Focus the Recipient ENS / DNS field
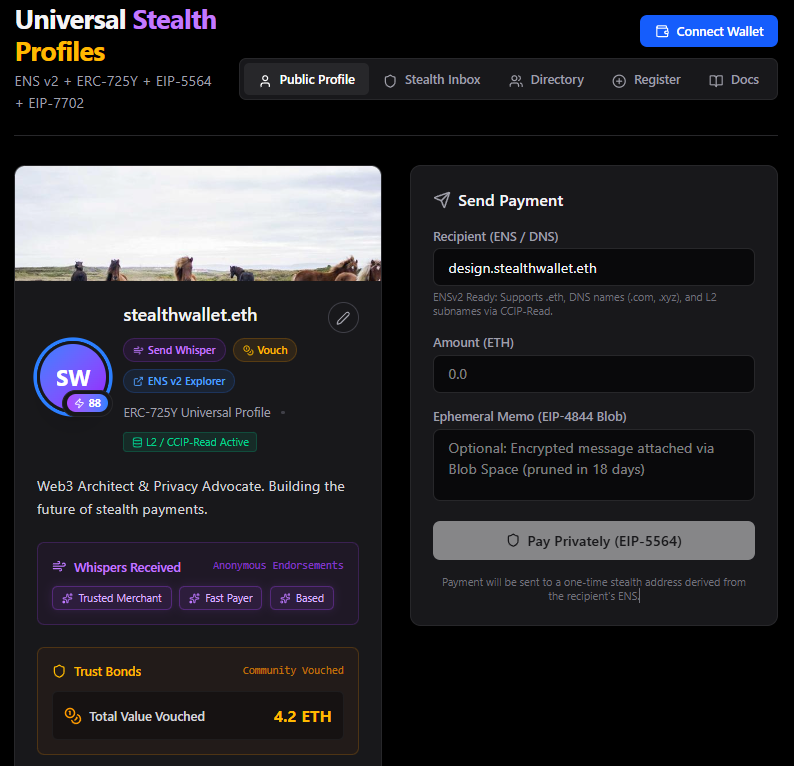The height and width of the screenshot is (766, 794). [x=593, y=268]
